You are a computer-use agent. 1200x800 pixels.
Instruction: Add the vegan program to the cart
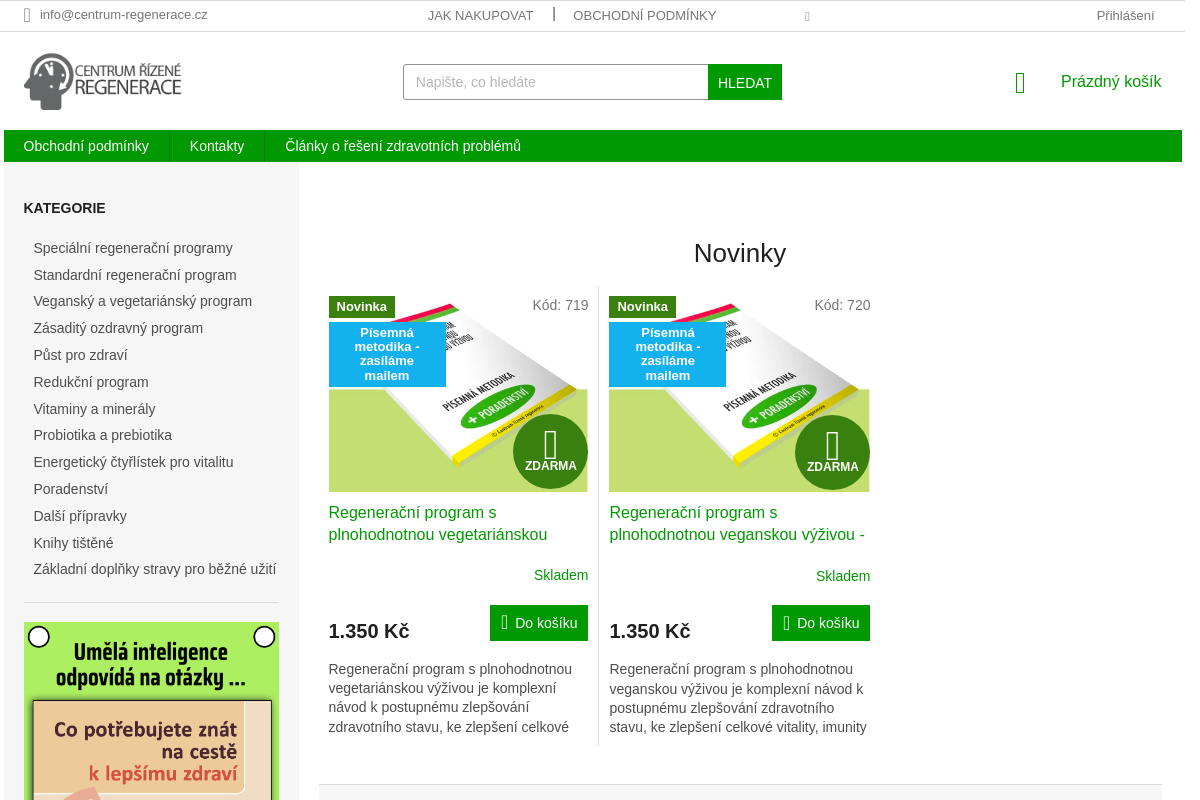[x=821, y=623]
